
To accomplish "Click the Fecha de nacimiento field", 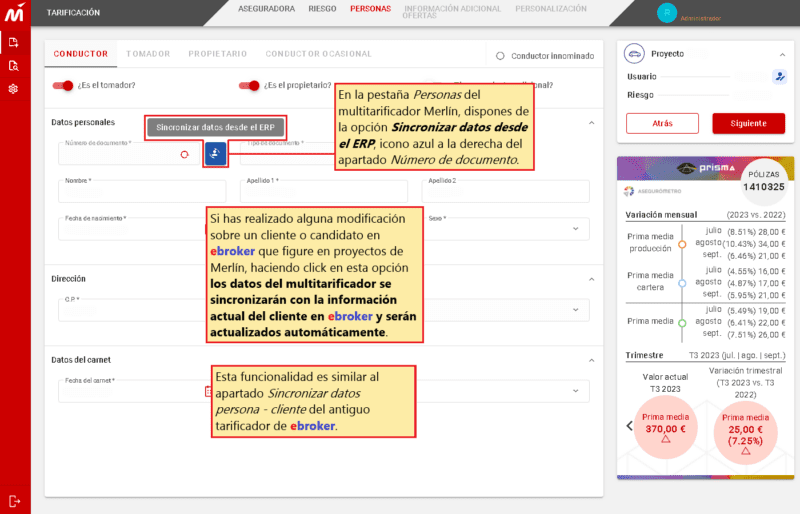I will click(133, 229).
